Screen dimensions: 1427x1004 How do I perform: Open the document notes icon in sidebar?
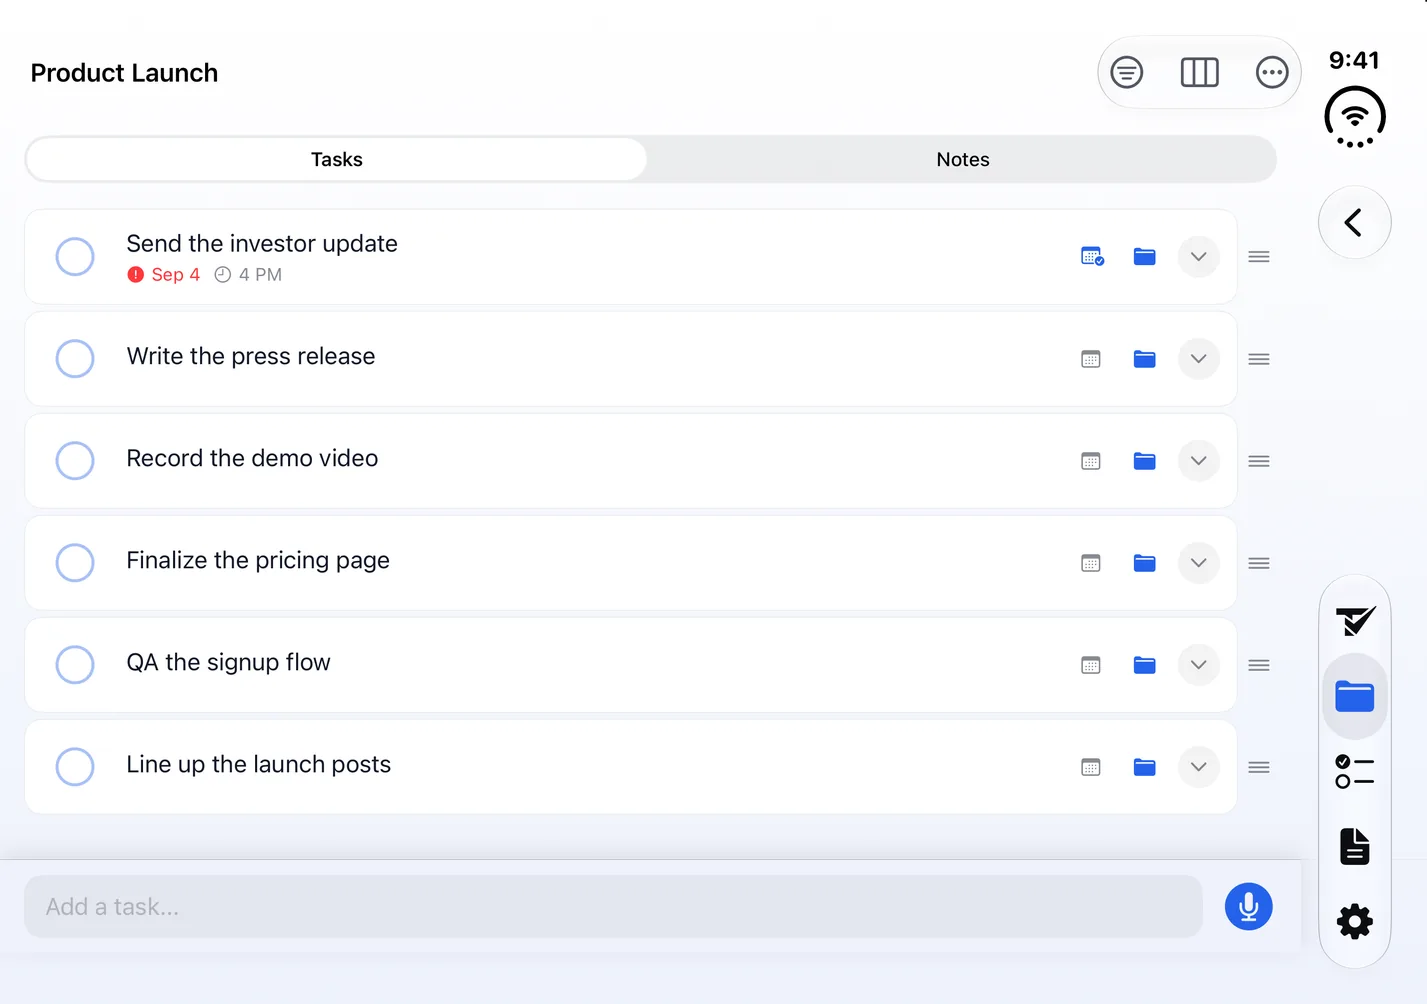click(x=1355, y=846)
